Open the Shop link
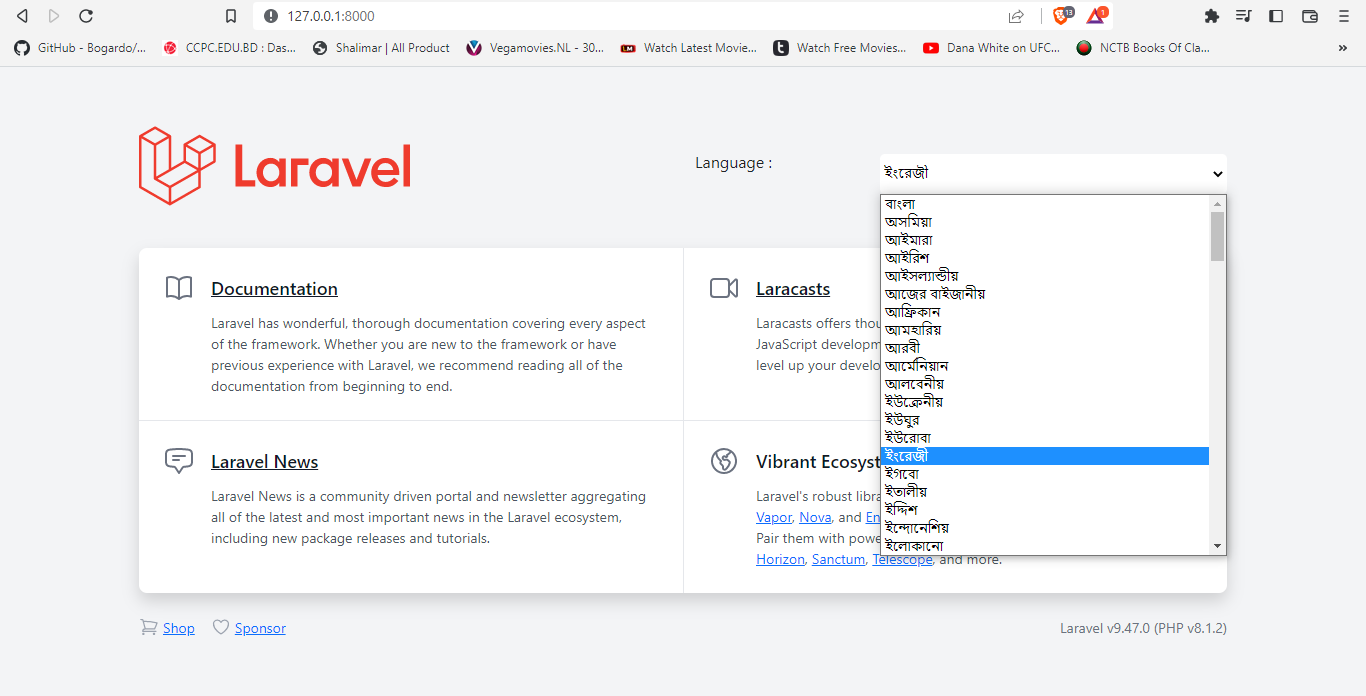Image resolution: width=1366 pixels, height=696 pixels. click(179, 628)
